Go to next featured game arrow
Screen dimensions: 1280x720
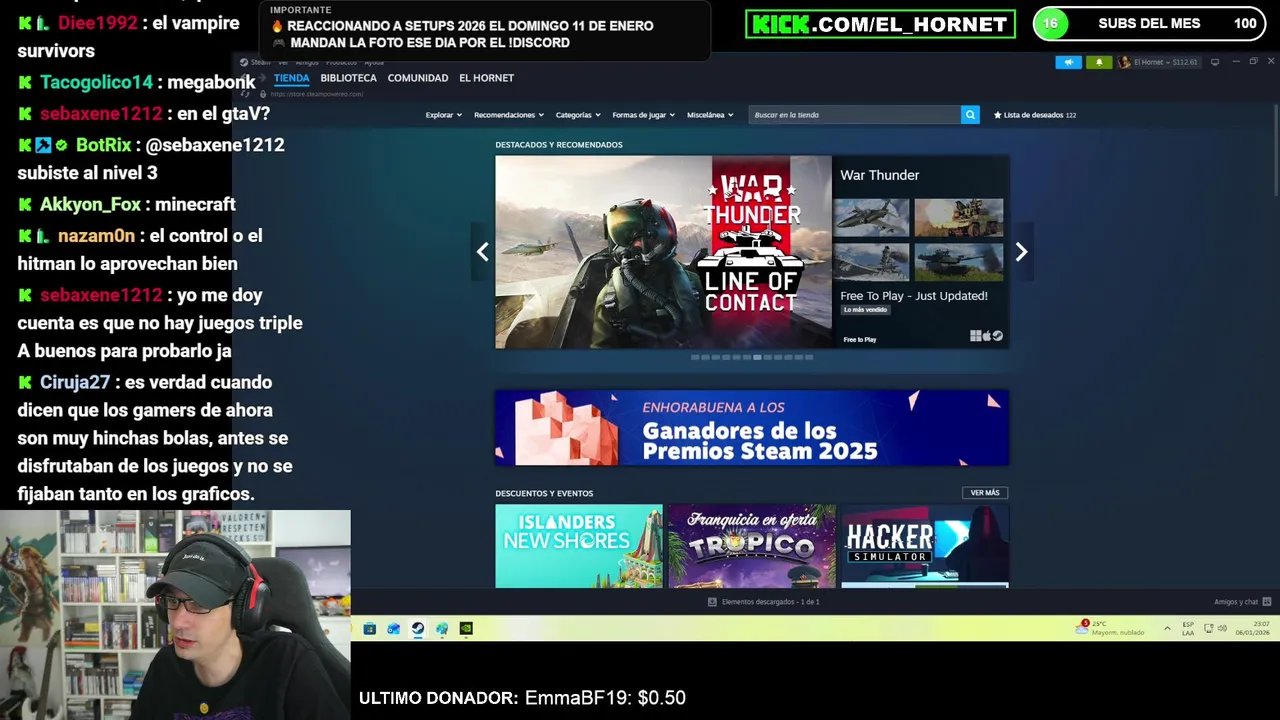(x=1021, y=252)
